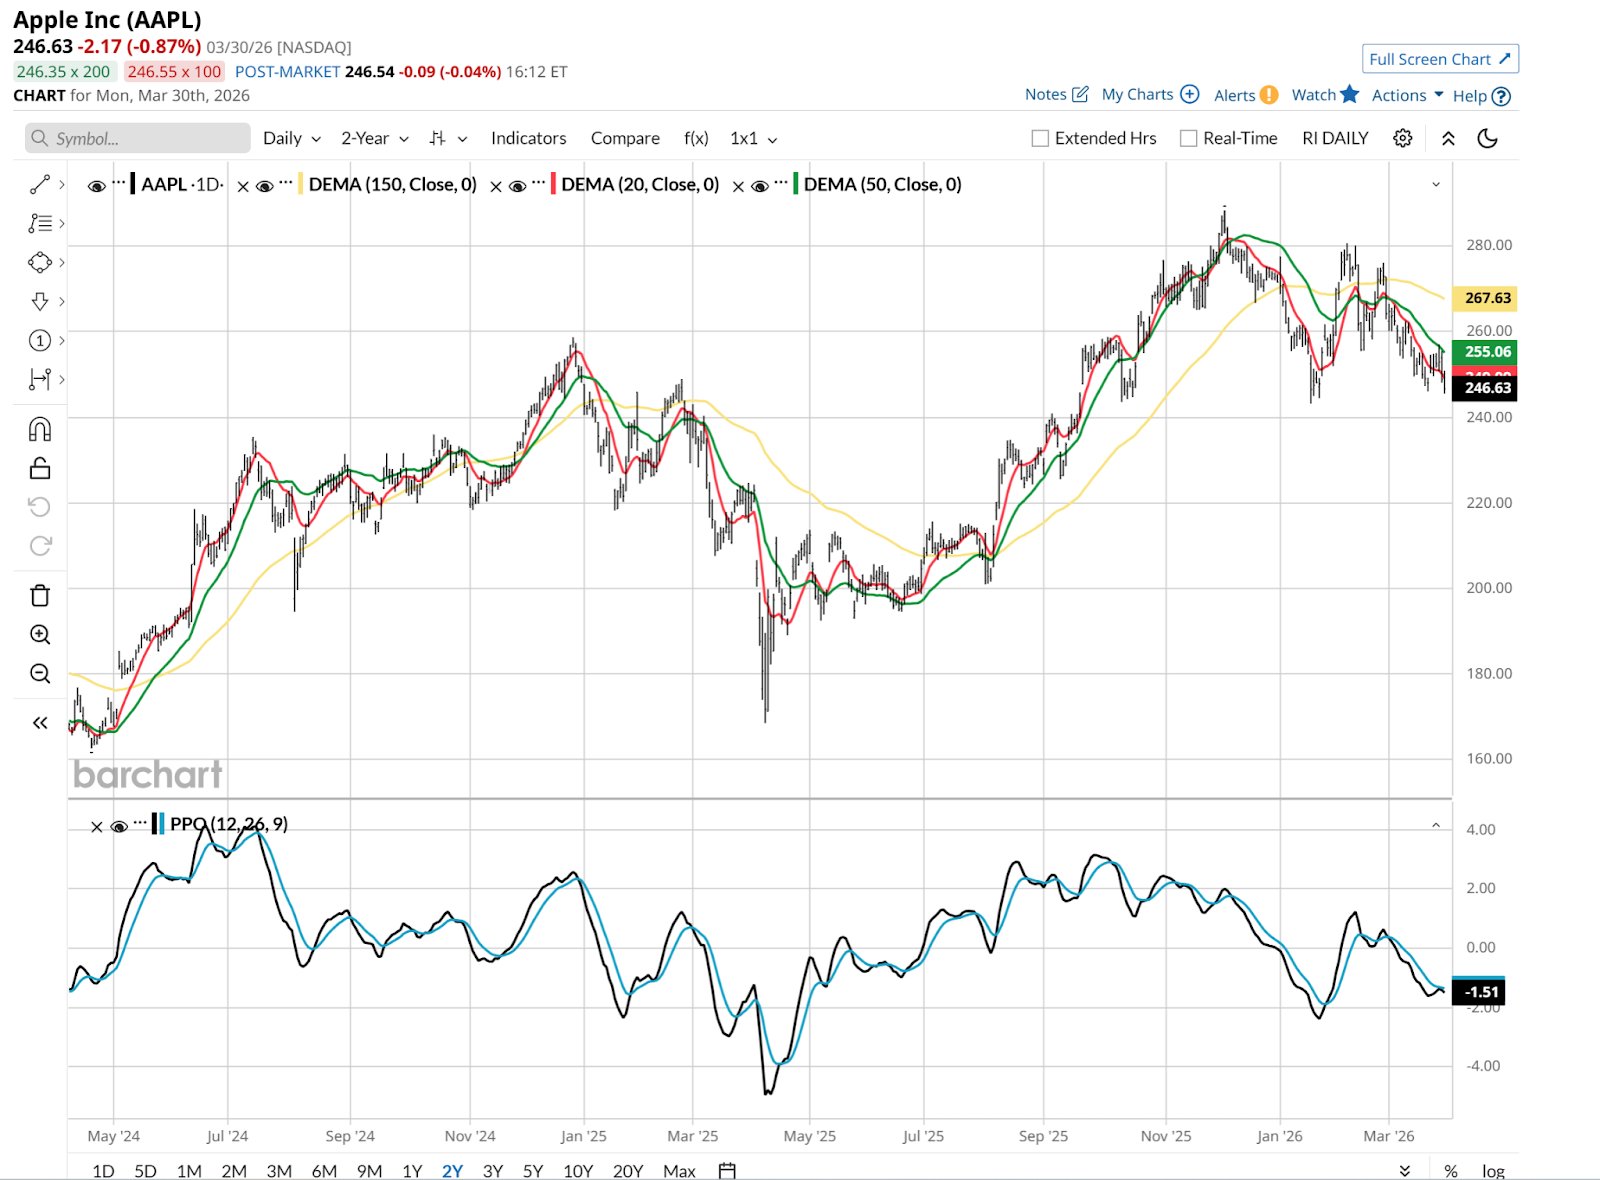Click the lock drawings icon
The width and height of the screenshot is (1600, 1180).
(x=40, y=468)
